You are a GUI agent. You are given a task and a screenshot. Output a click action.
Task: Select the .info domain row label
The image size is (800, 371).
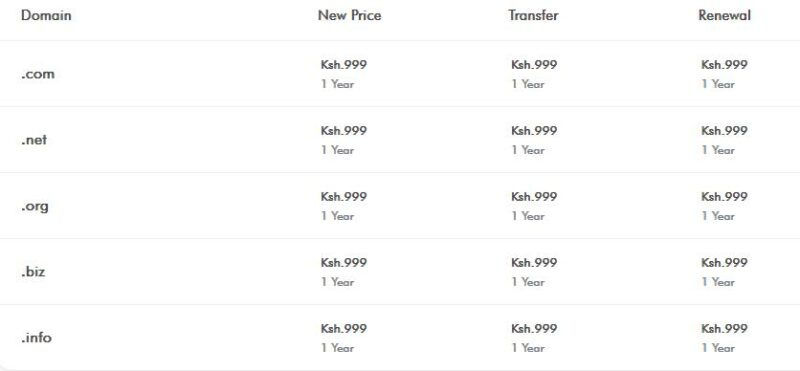[36, 337]
